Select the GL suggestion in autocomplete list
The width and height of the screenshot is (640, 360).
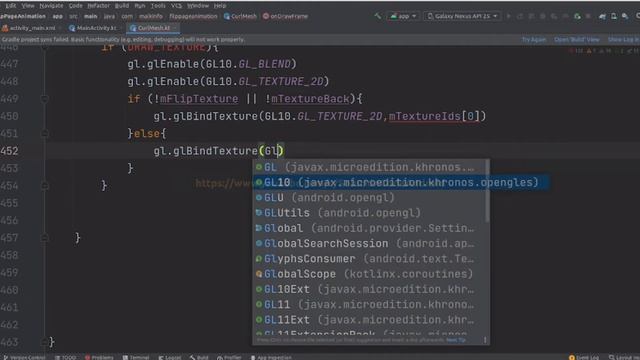[x=369, y=167]
